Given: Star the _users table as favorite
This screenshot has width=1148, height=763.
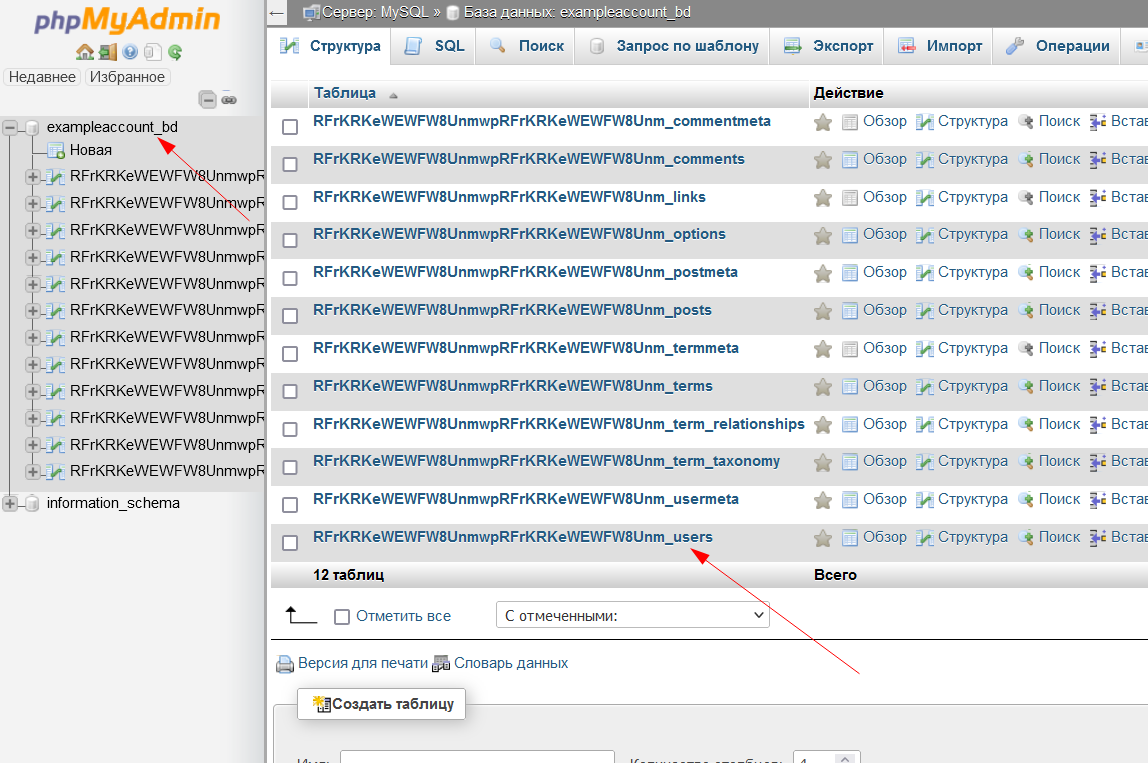Looking at the screenshot, I should pos(823,538).
